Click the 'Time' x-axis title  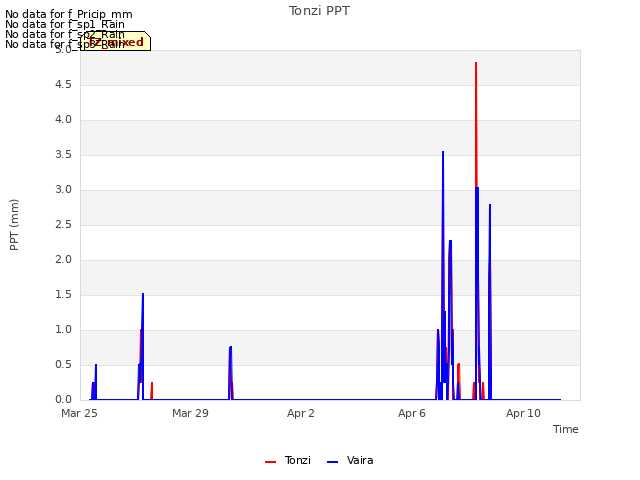[565, 429]
